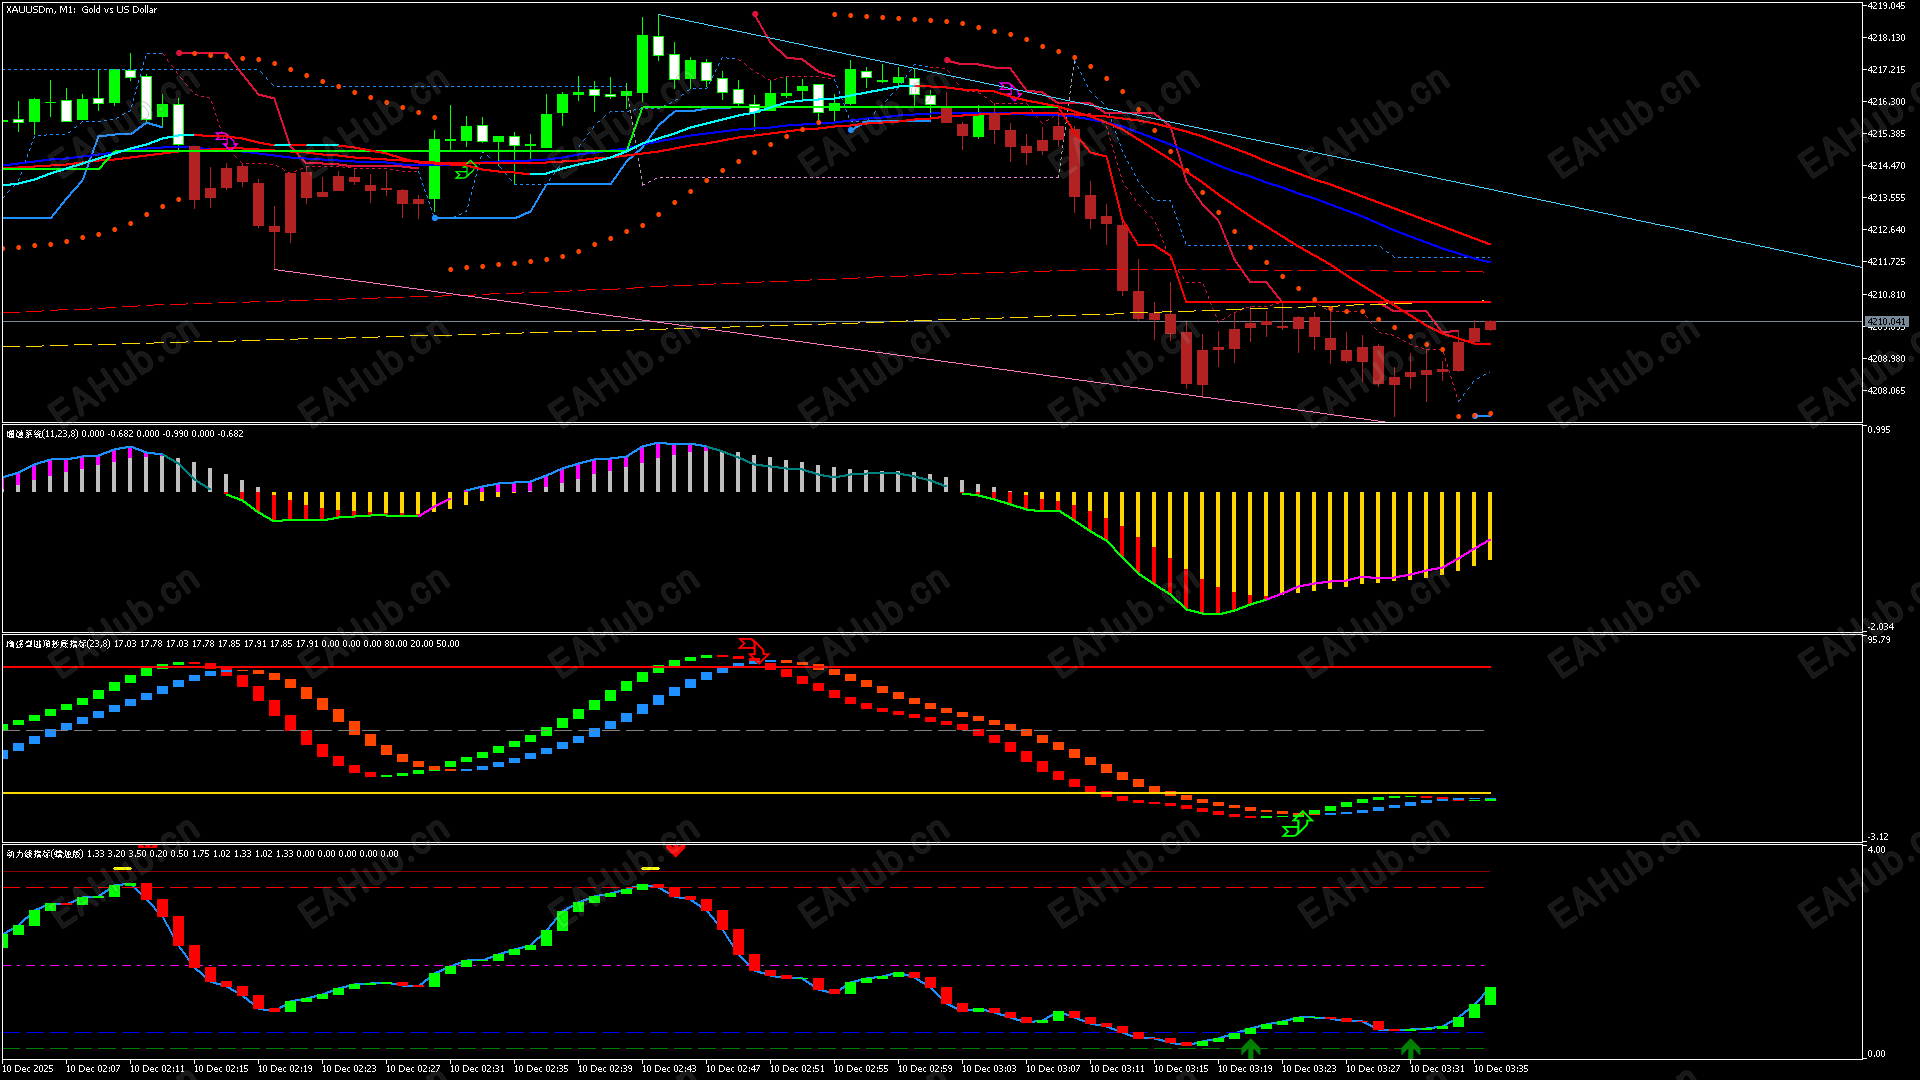This screenshot has height=1080, width=1920.
Task: Click yellow dash marker near 02:11 in bottom panel
Action: coord(123,868)
